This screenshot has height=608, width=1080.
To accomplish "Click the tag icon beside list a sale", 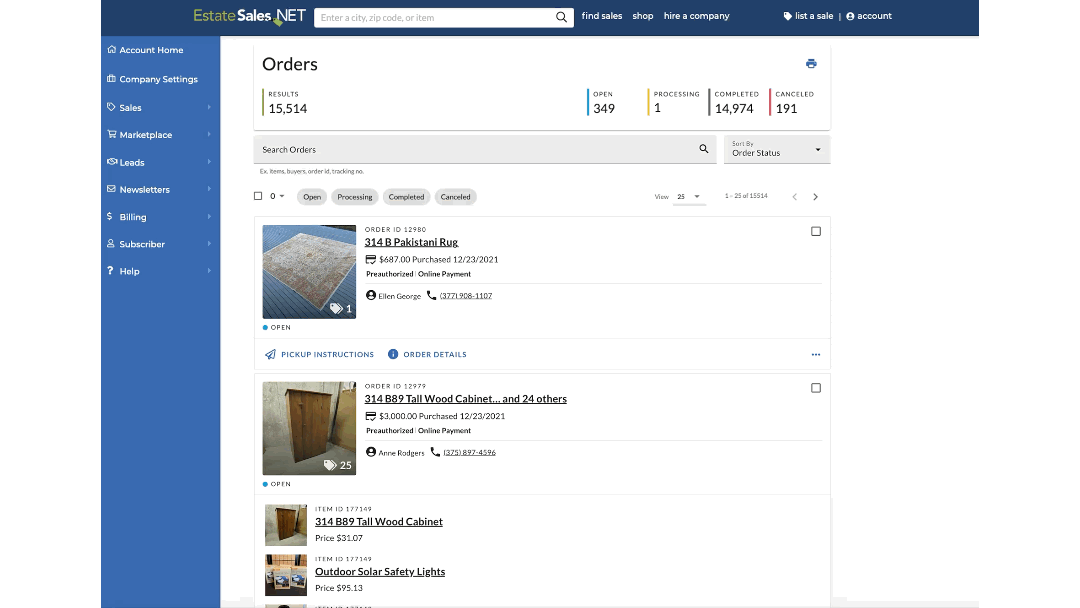I will pos(787,16).
